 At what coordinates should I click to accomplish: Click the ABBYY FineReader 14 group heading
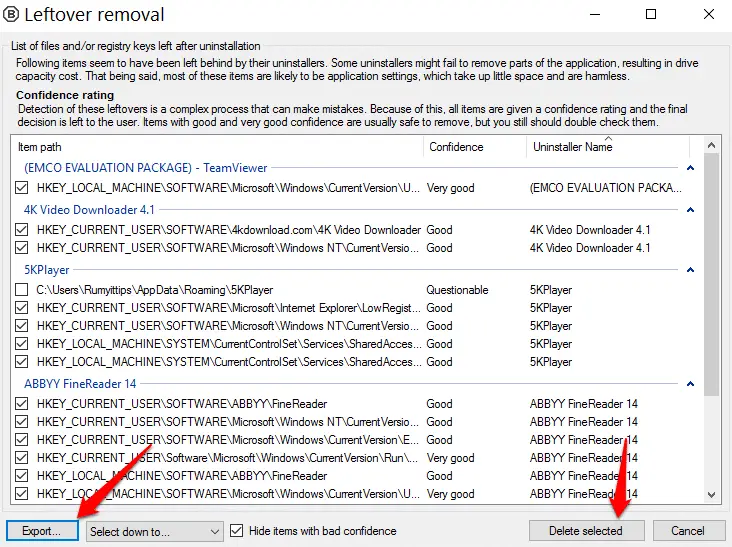(80, 384)
